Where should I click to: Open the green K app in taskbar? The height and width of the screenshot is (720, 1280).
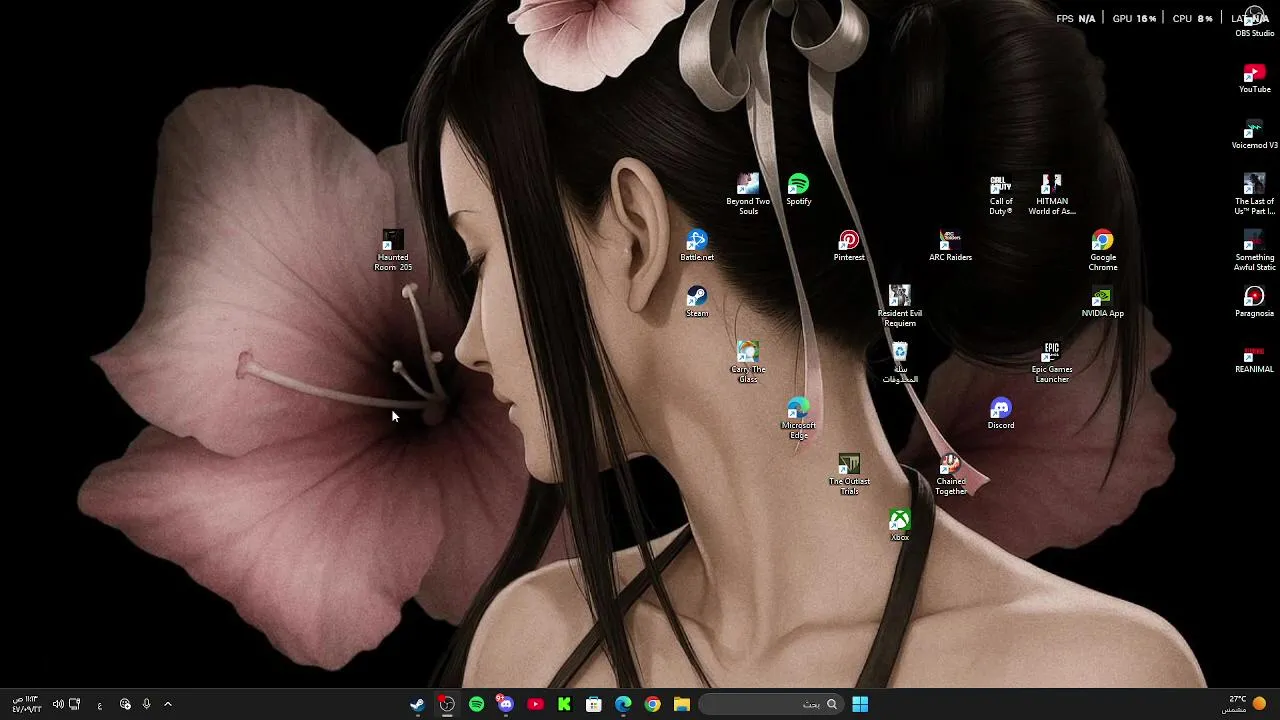coord(564,704)
